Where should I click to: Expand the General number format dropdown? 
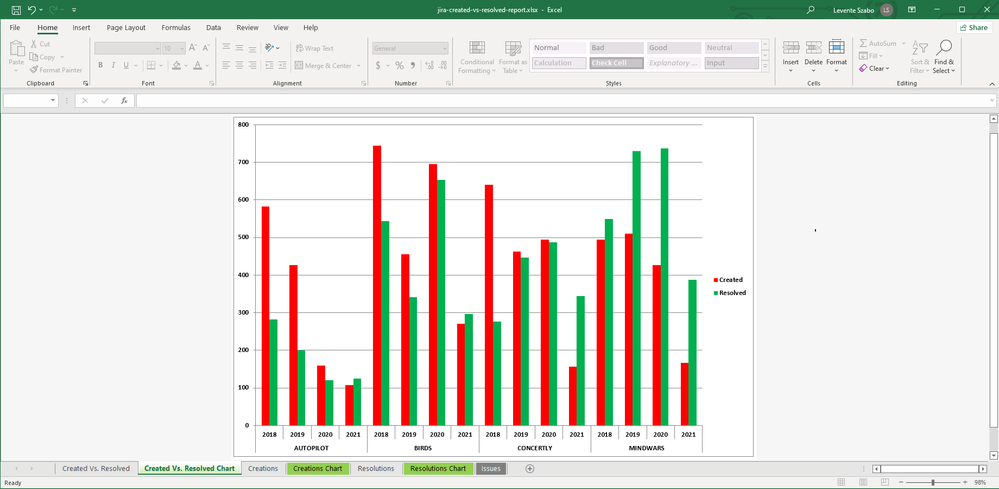(x=444, y=48)
